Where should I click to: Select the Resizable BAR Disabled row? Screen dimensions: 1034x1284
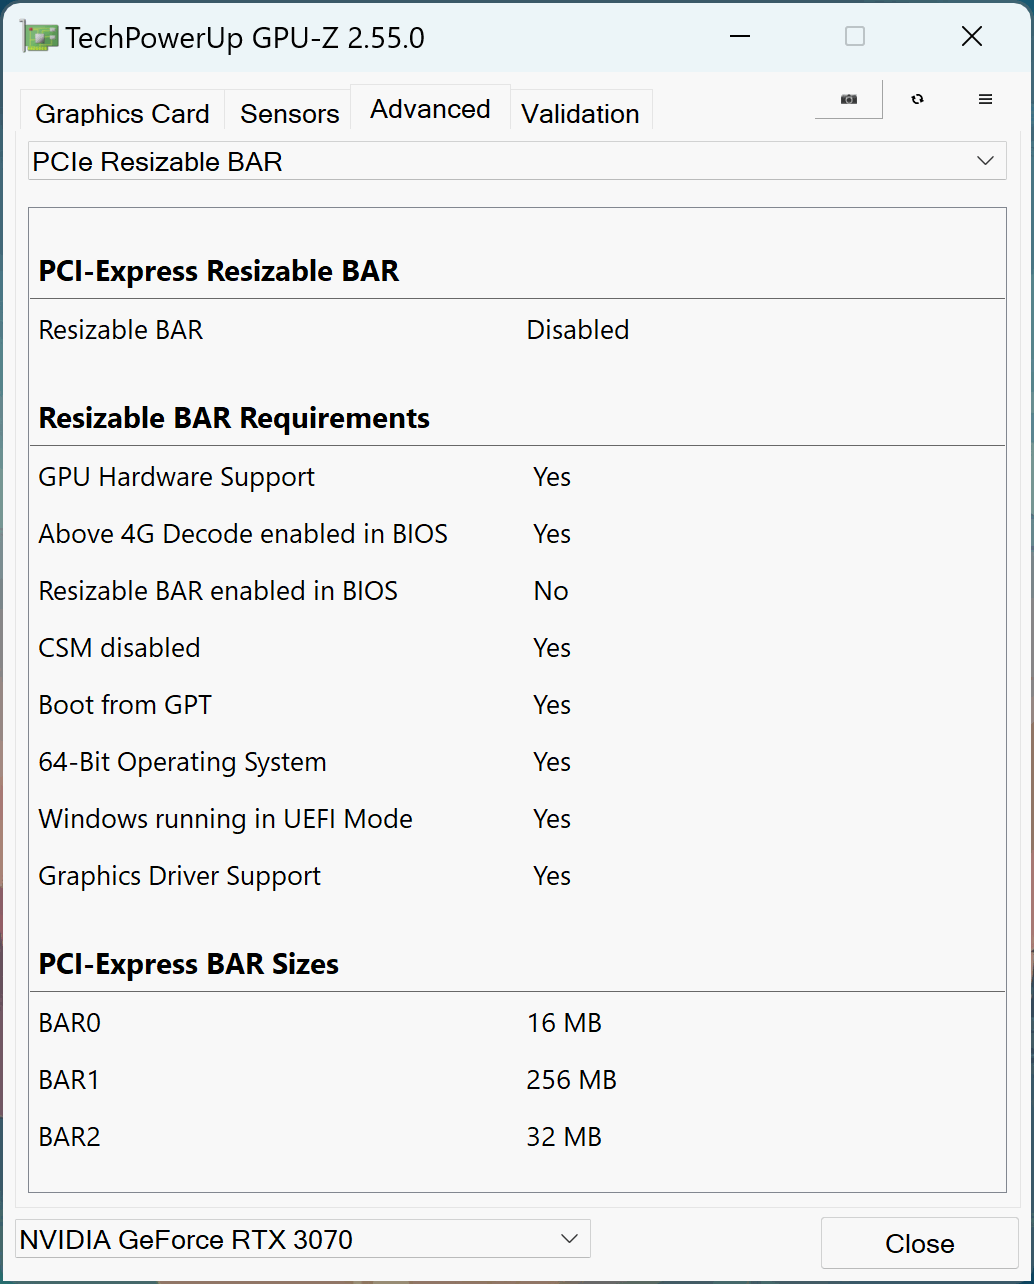[333, 330]
